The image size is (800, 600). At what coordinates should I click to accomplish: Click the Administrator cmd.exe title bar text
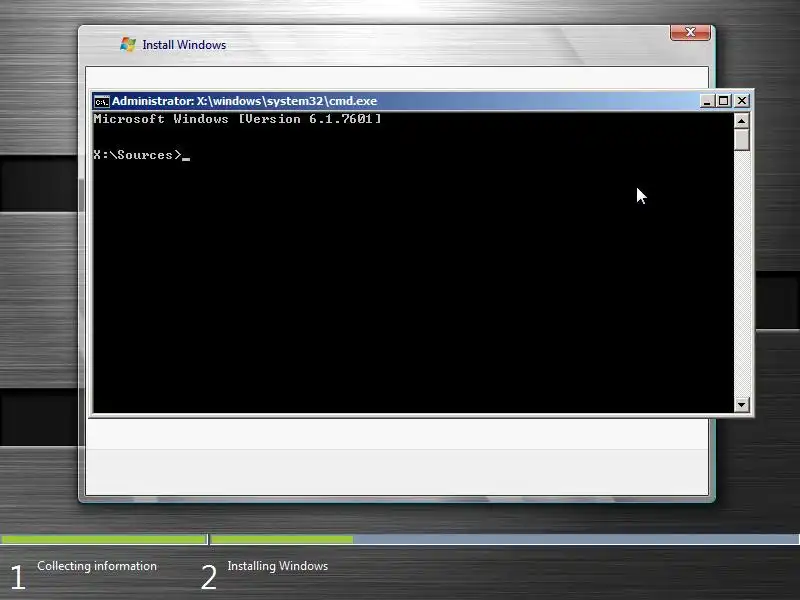(x=244, y=101)
